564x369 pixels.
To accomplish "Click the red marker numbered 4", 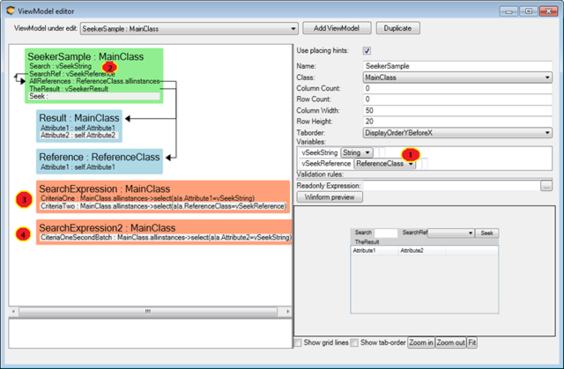I will click(23, 235).
